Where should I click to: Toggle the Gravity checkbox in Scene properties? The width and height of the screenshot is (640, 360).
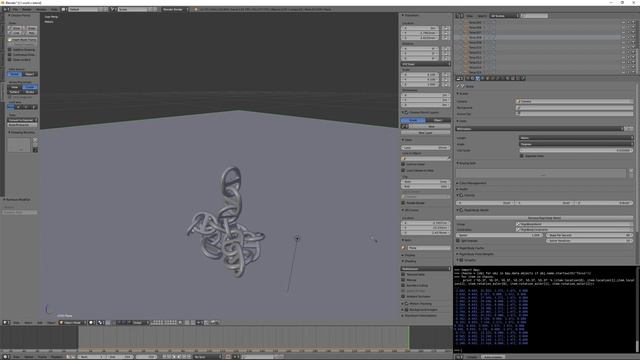(x=462, y=195)
